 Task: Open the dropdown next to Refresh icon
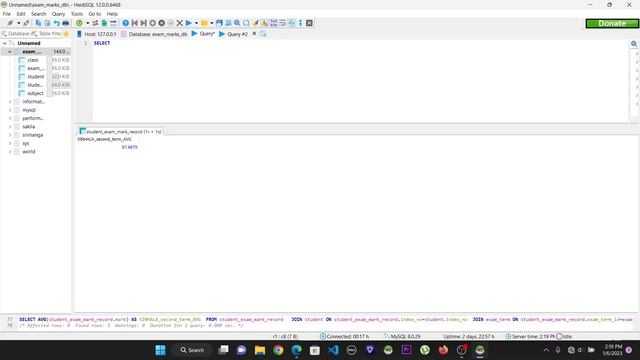coord(87,23)
